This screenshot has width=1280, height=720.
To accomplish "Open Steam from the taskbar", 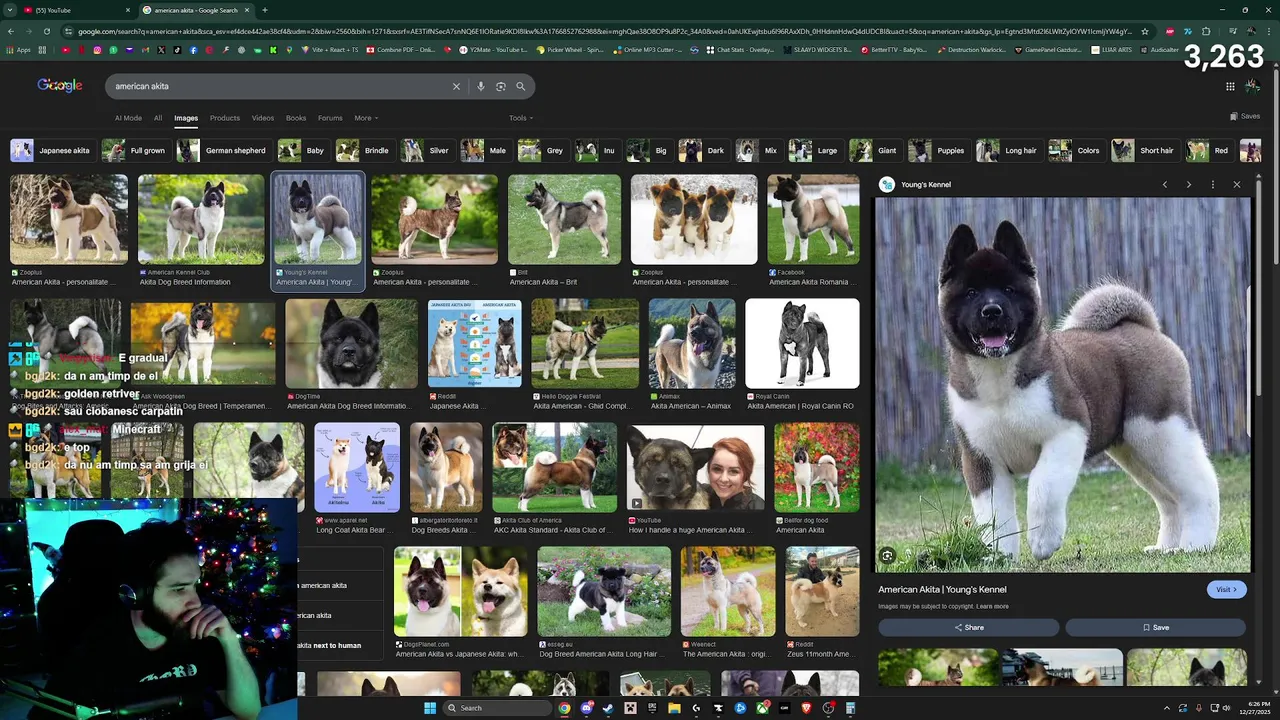I will coord(608,708).
